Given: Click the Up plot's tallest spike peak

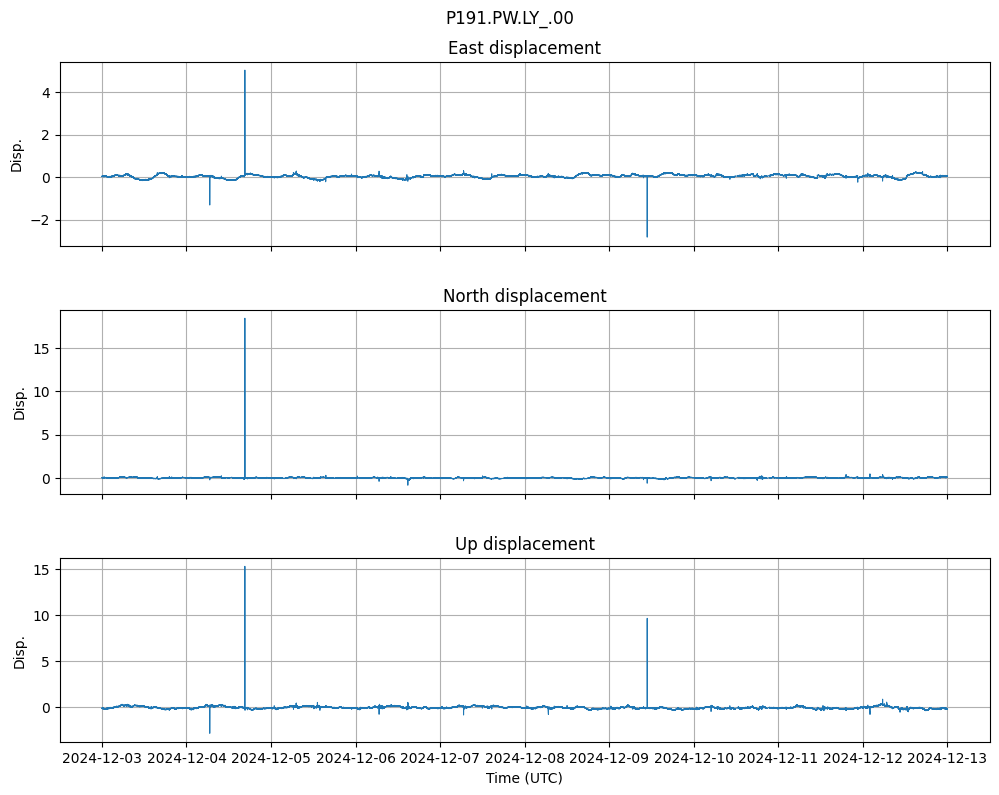Looking at the screenshot, I should tap(245, 567).
